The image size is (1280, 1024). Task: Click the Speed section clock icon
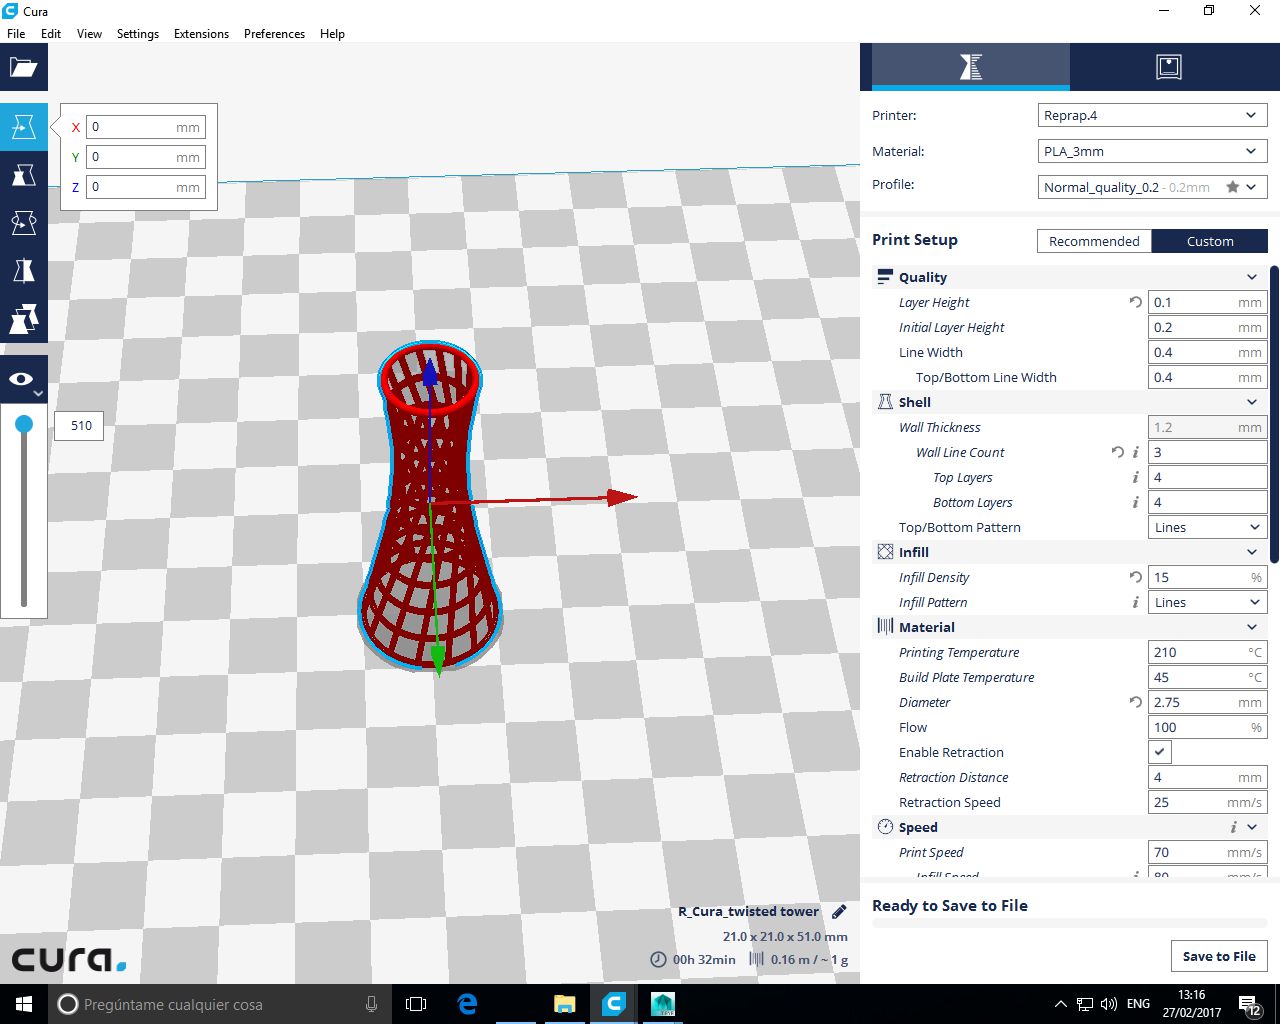pyautogui.click(x=885, y=827)
